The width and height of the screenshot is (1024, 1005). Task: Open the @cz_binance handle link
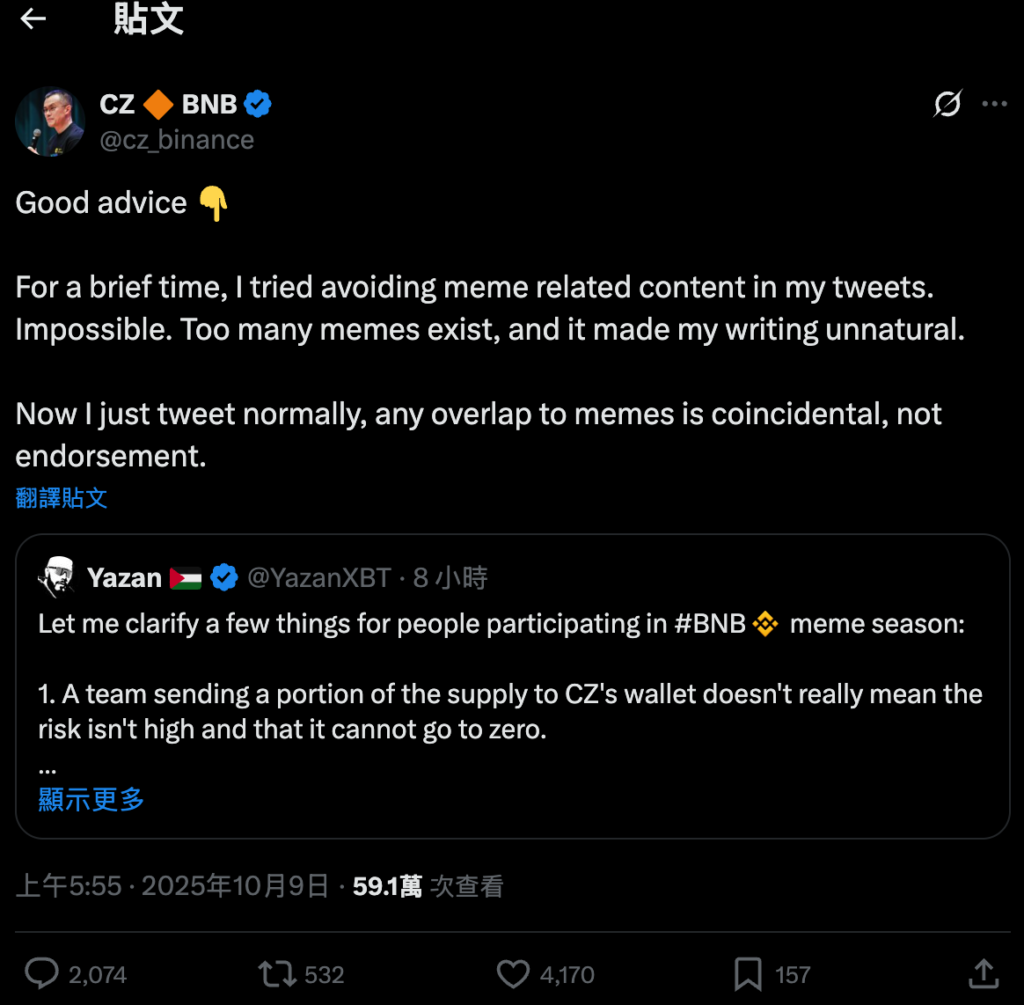coord(177,139)
